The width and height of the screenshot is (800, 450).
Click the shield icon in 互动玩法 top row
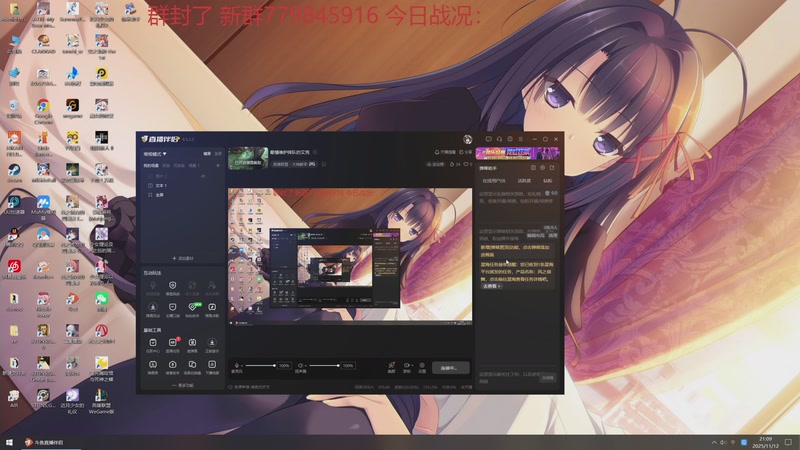click(x=172, y=285)
